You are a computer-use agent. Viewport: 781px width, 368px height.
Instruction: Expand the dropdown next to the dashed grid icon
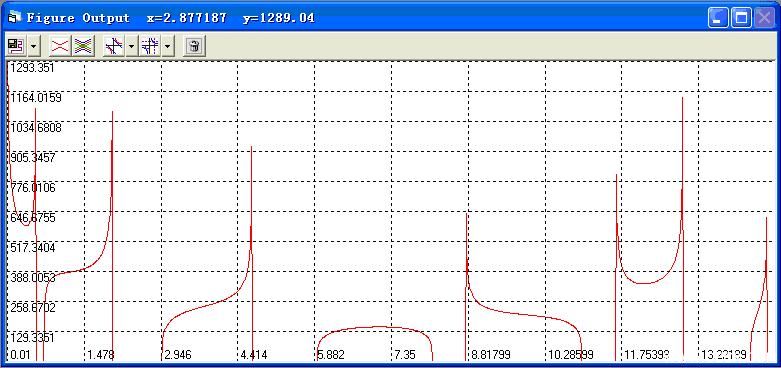pyautogui.click(x=168, y=46)
